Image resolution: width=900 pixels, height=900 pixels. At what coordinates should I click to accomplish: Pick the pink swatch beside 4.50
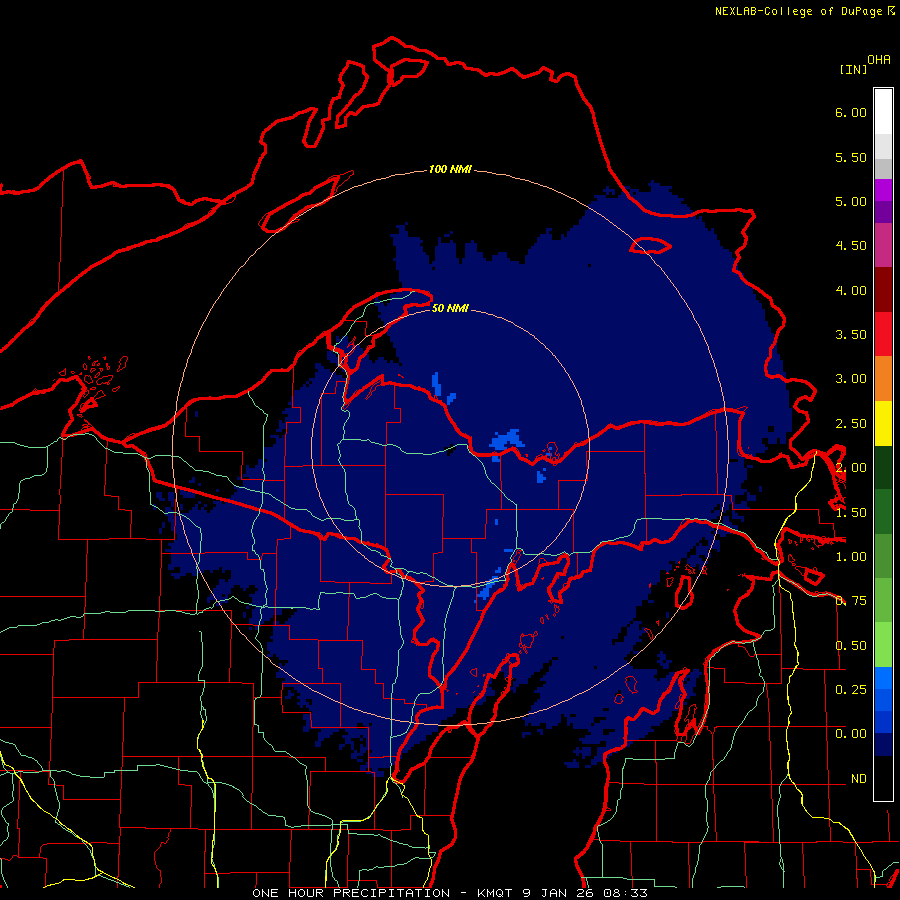(883, 246)
